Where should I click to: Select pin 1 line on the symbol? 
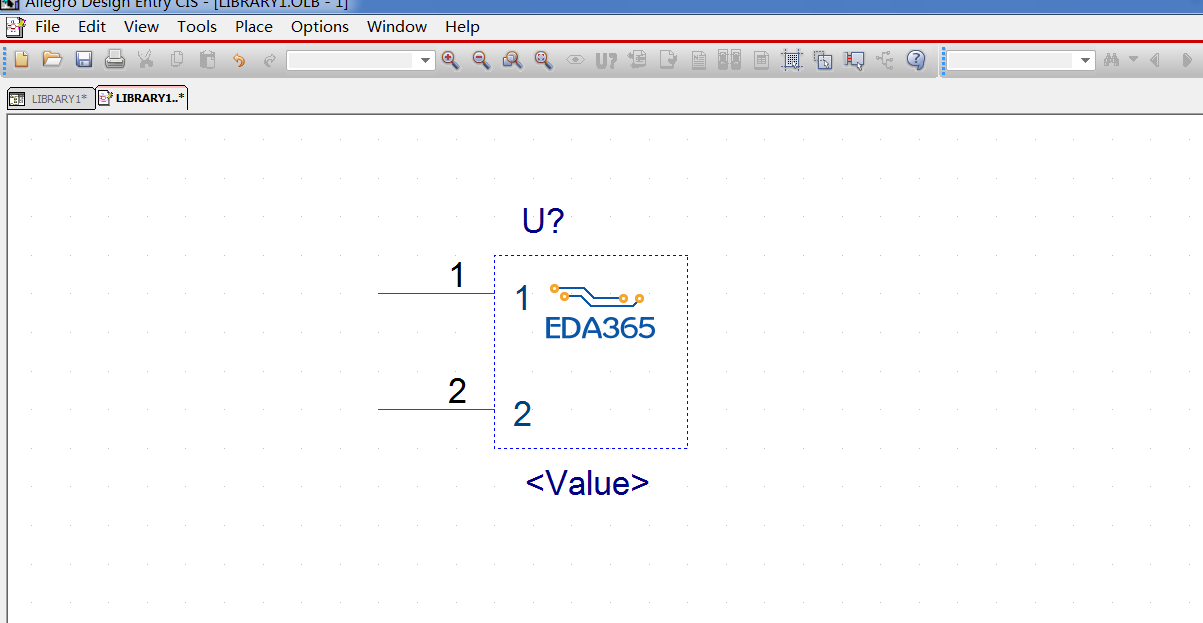436,293
